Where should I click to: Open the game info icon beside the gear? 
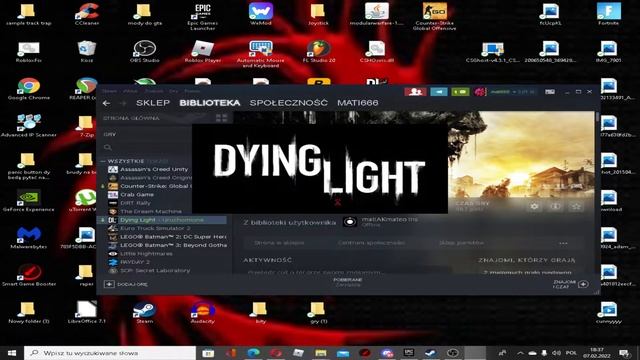pyautogui.click(x=556, y=206)
